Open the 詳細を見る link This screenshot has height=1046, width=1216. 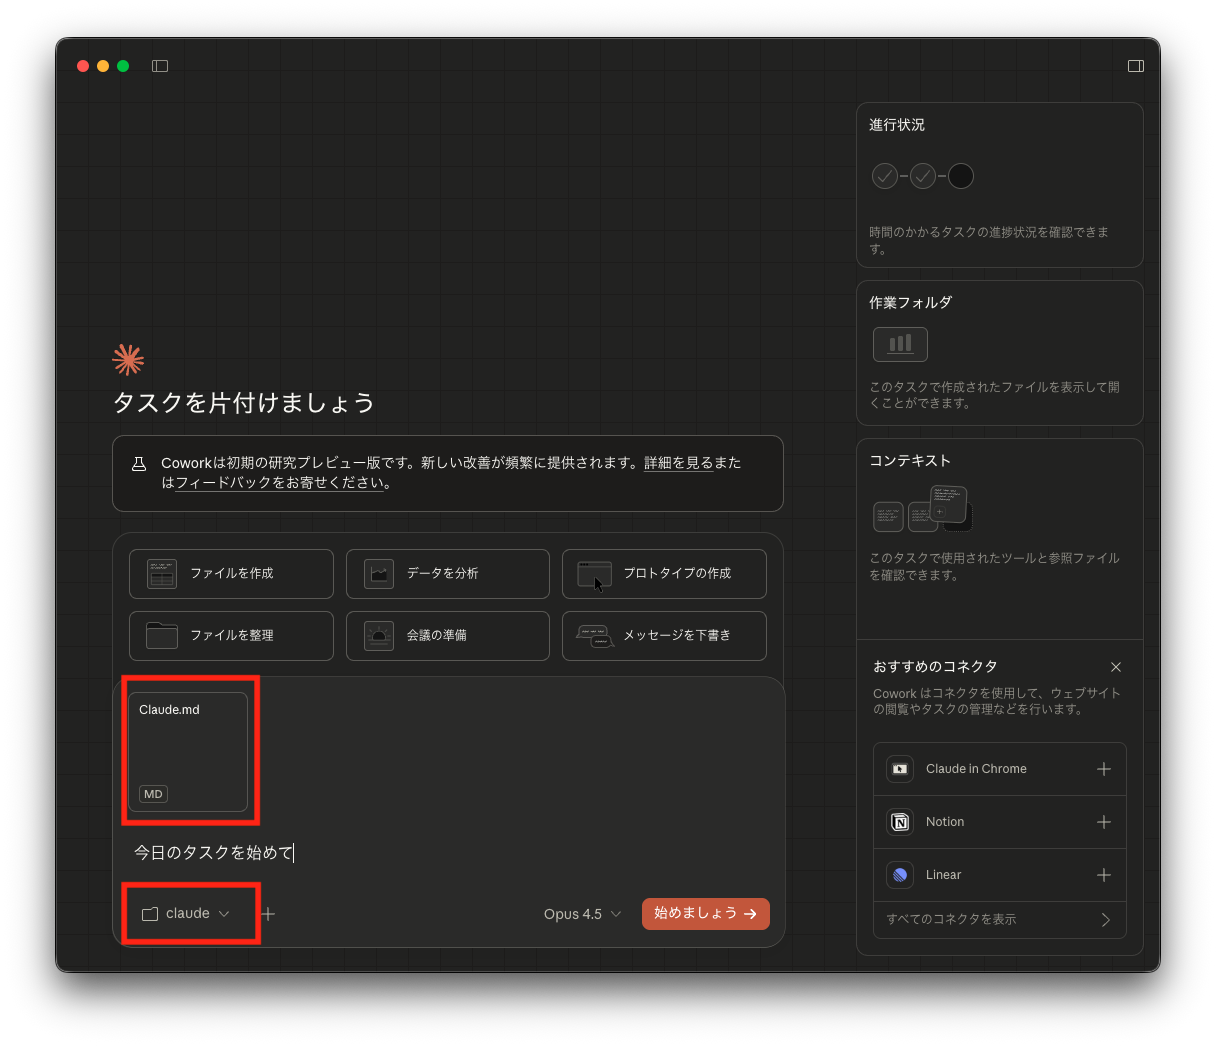tap(678, 463)
